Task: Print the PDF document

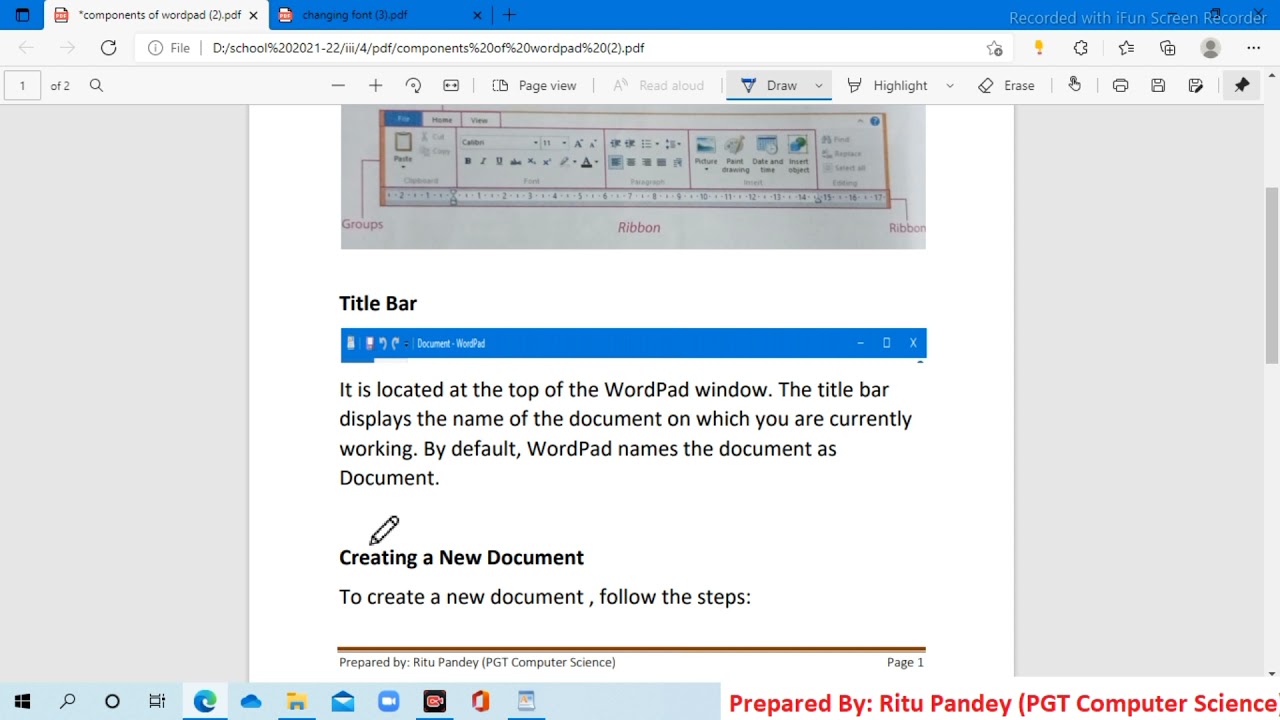Action: click(x=1120, y=85)
